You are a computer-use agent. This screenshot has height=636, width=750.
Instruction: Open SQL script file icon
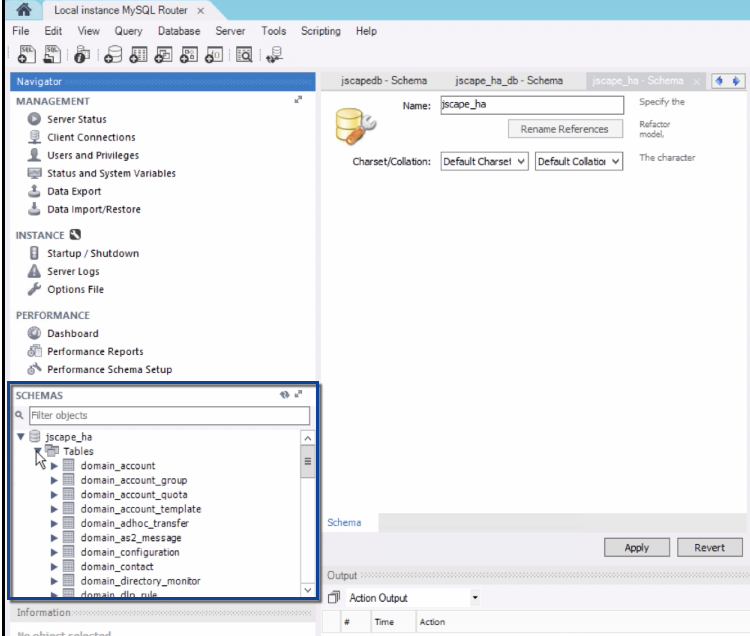pyautogui.click(x=52, y=55)
